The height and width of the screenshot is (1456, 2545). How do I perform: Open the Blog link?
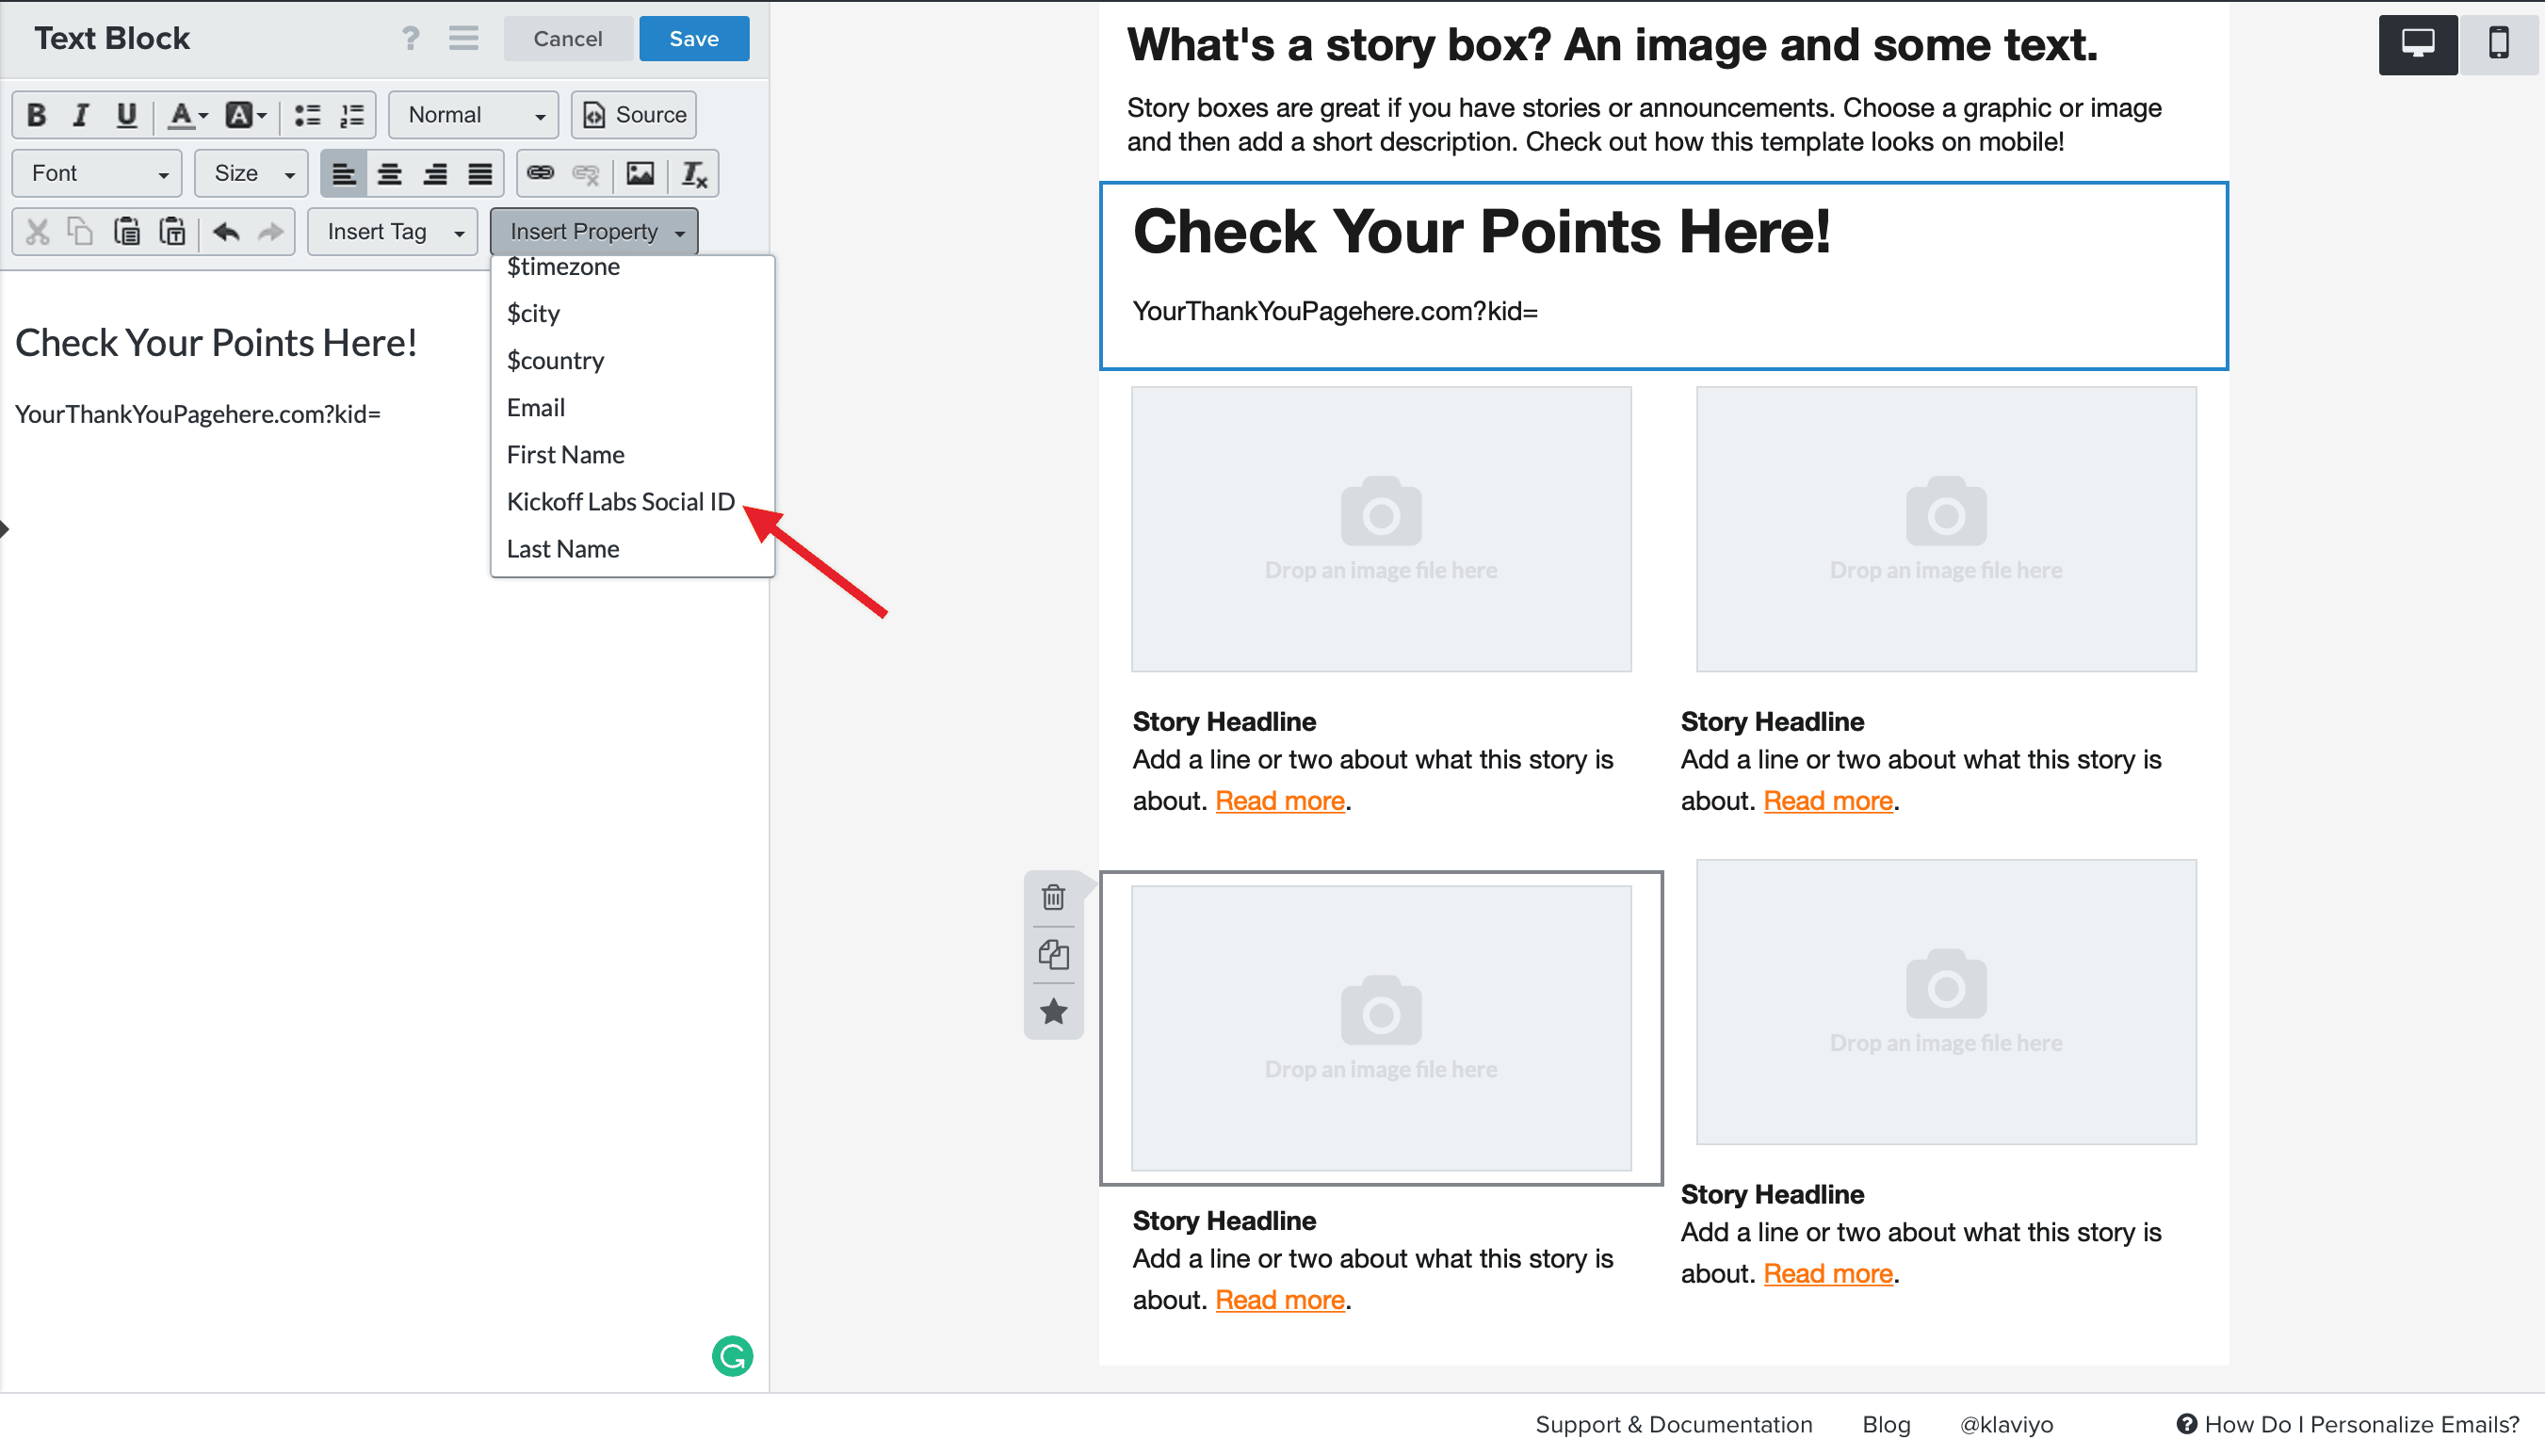coord(1886,1425)
